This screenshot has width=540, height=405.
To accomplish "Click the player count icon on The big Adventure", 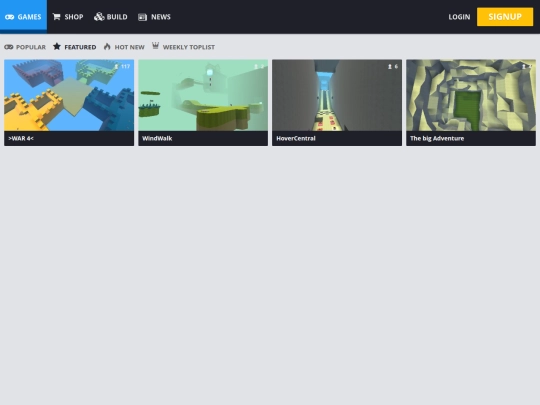I will 524,66.
